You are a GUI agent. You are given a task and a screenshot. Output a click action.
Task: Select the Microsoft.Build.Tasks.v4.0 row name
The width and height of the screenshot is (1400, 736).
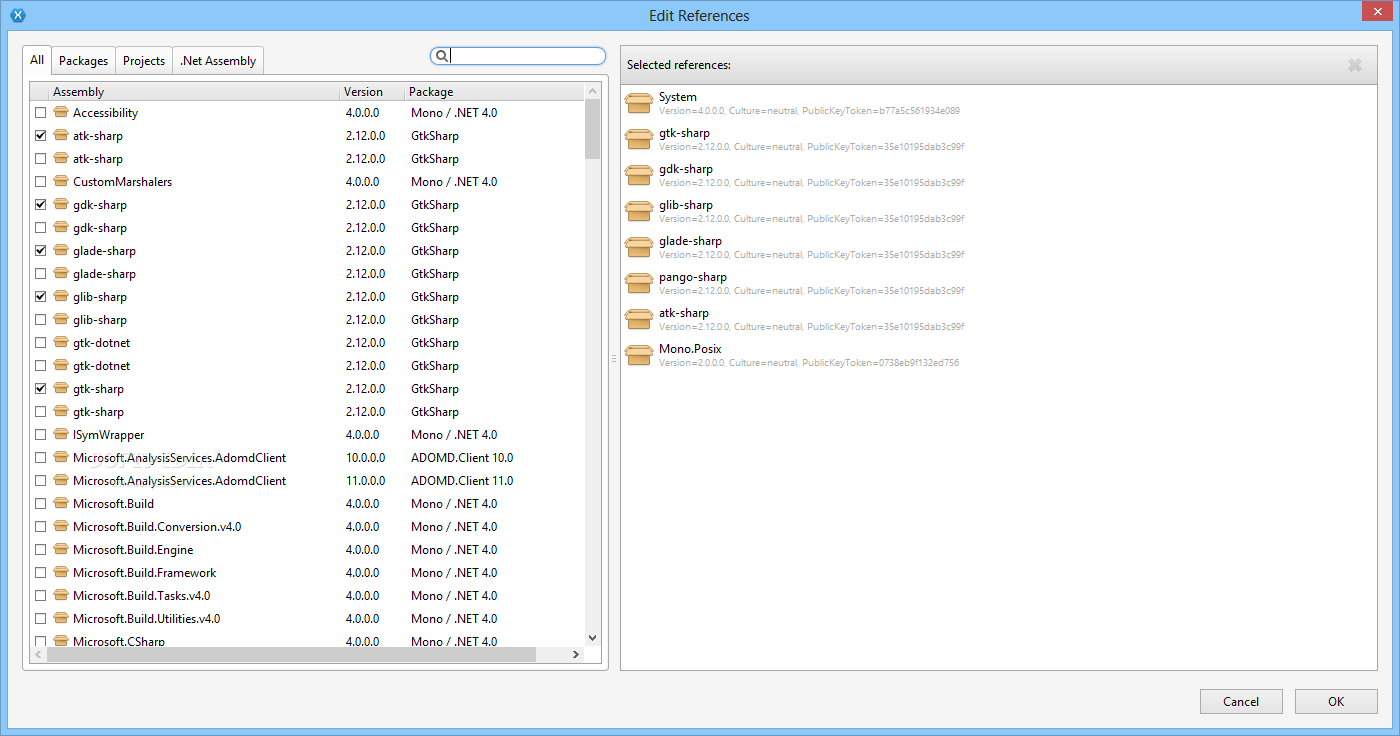(142, 596)
